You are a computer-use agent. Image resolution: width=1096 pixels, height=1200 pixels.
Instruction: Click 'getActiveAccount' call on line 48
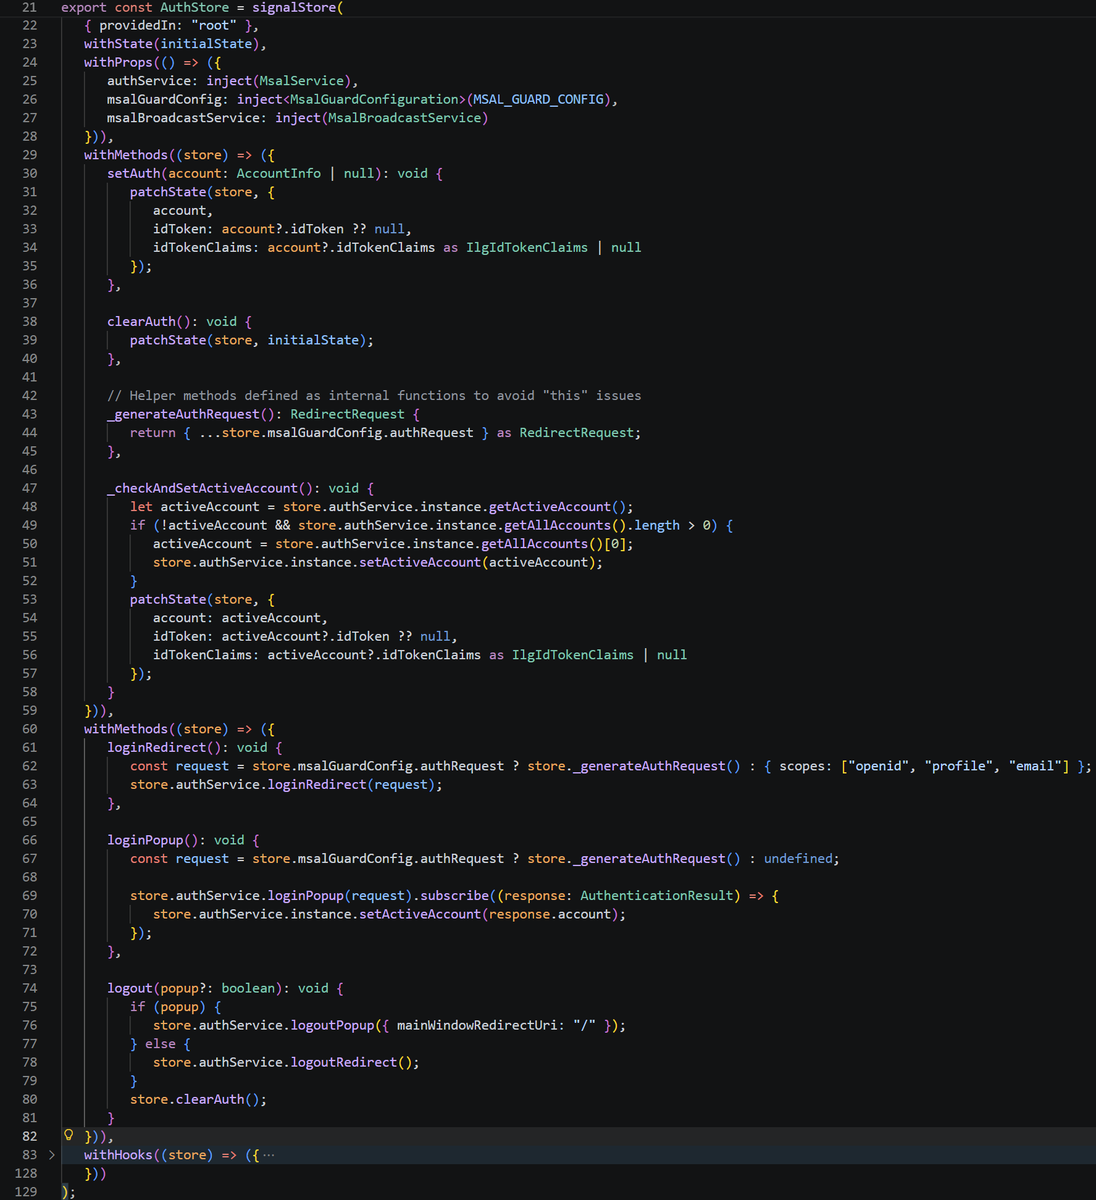click(549, 507)
